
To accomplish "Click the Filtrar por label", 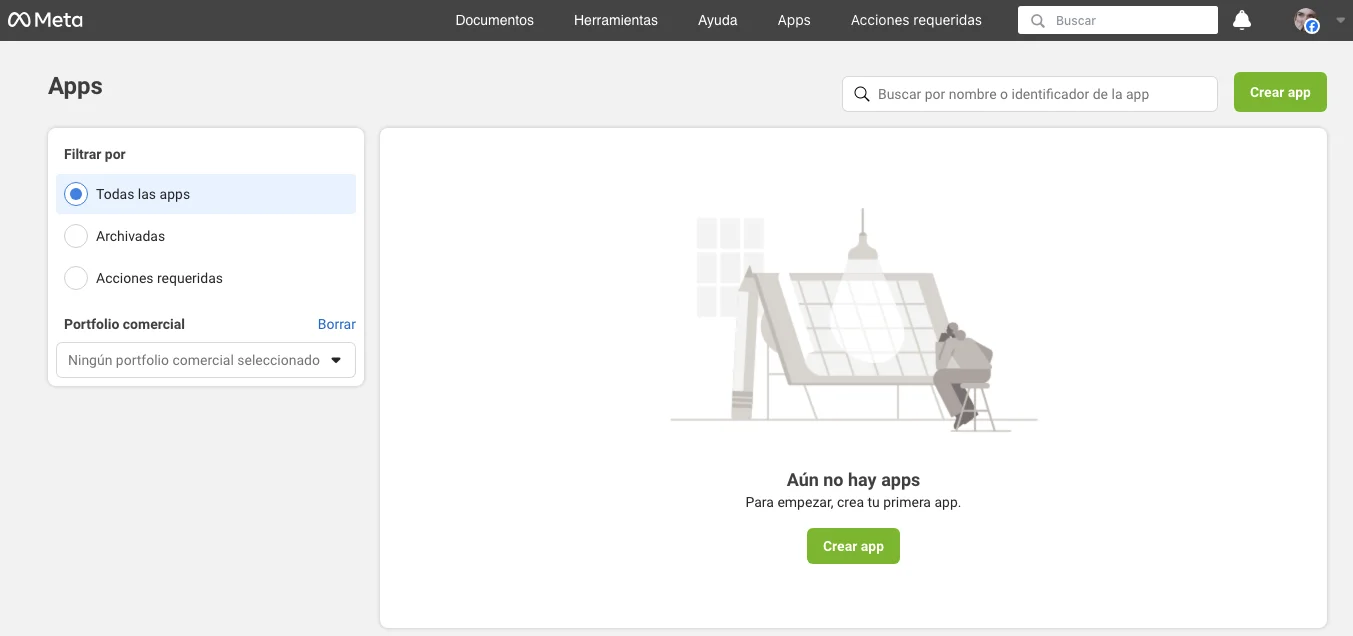I will [95, 154].
